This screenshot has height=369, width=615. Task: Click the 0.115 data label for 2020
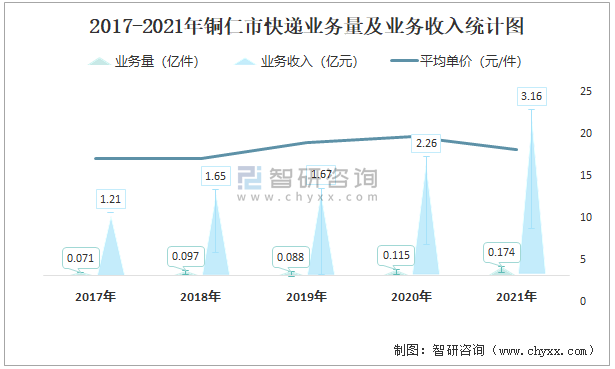396,255
